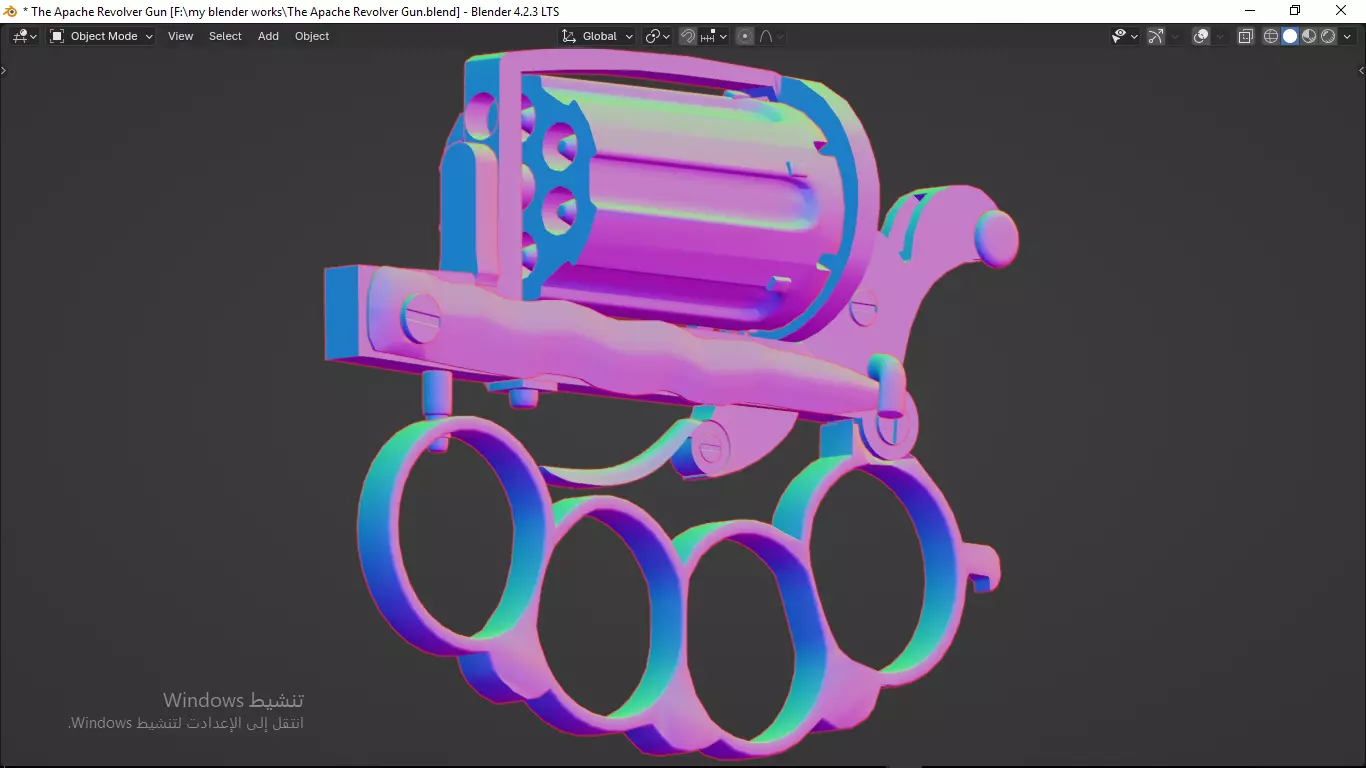
Task: Expand the right sidebar with the arrow
Action: 1361,70
